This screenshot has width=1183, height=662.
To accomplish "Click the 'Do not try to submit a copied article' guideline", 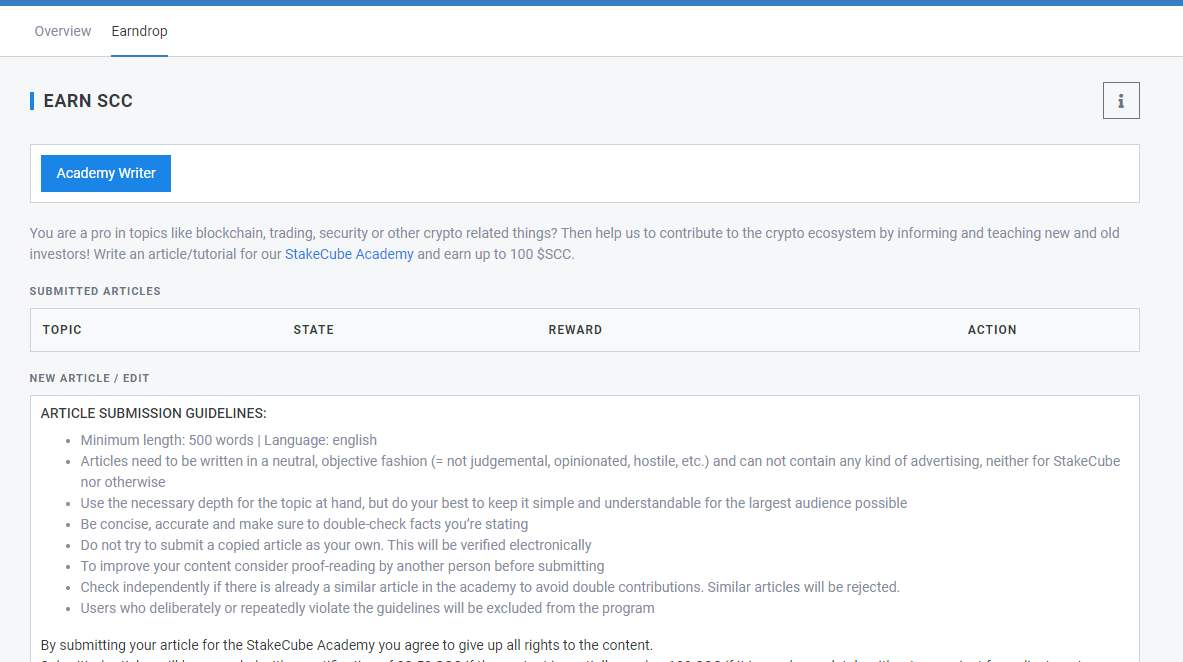I will (x=336, y=545).
